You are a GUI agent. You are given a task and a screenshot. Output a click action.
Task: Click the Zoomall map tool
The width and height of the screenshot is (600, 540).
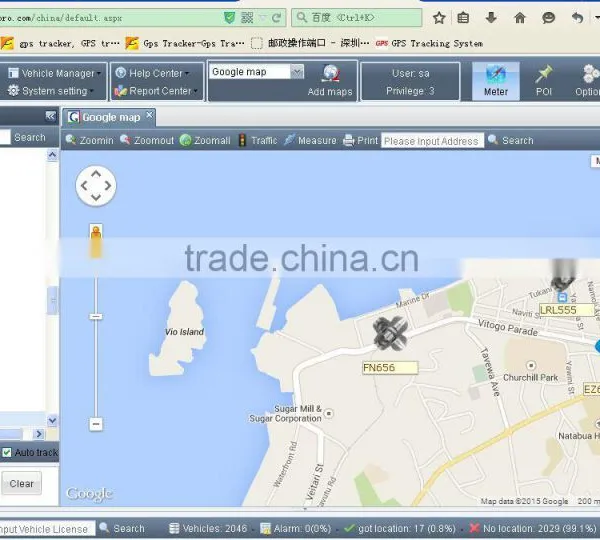coord(205,140)
